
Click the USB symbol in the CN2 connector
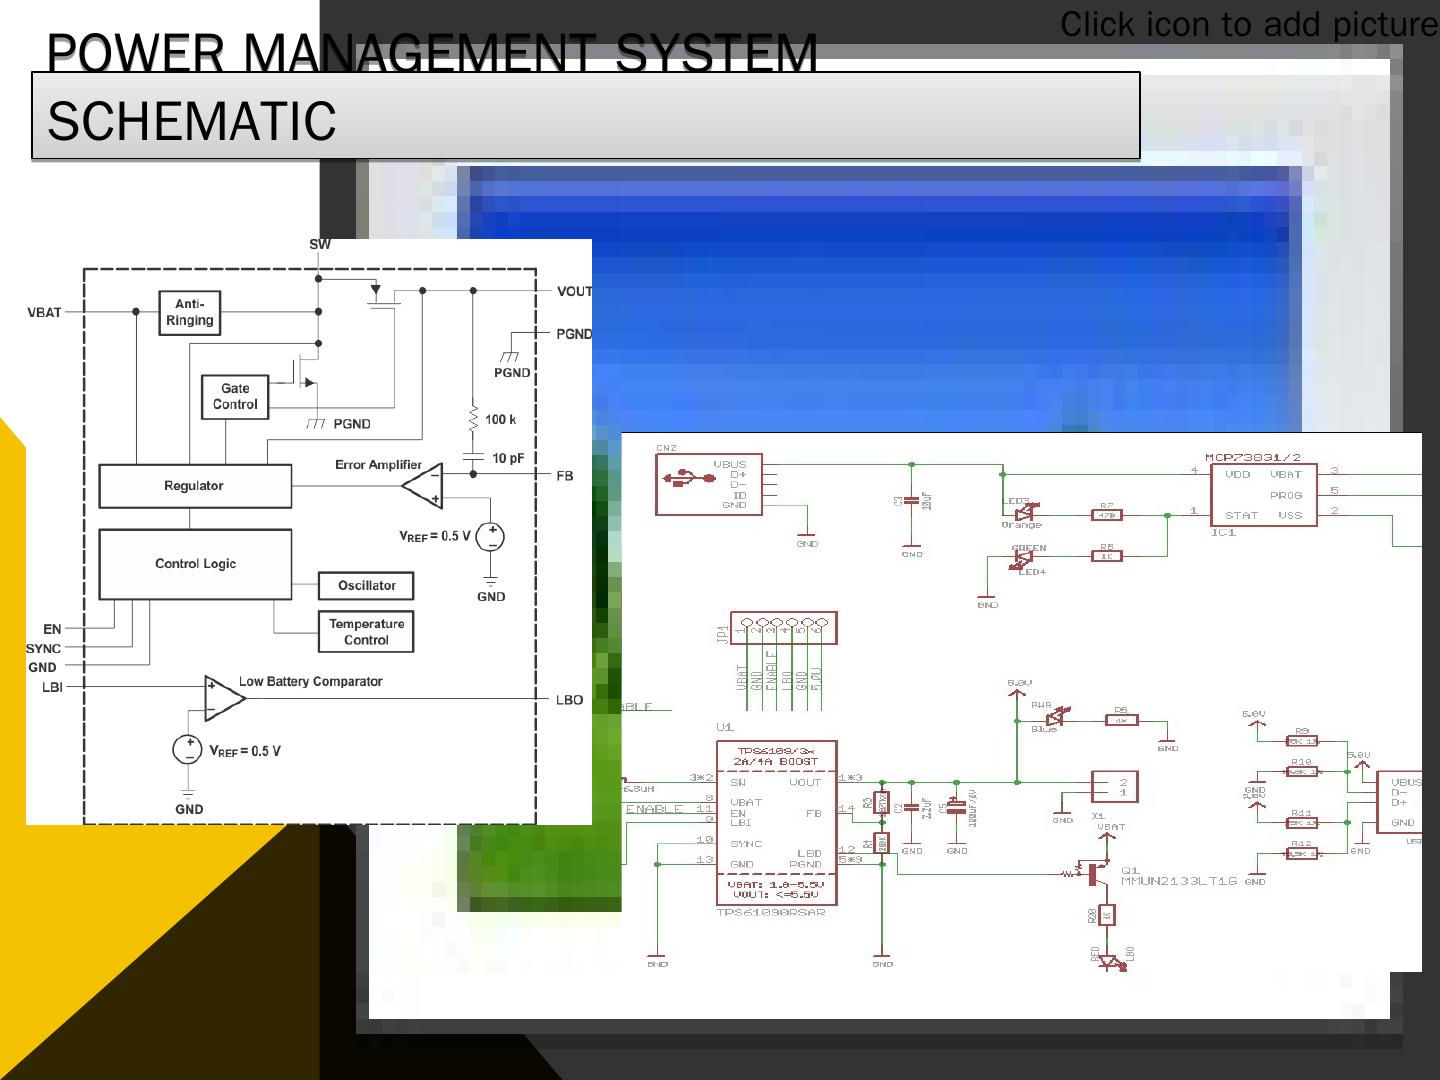[x=688, y=479]
